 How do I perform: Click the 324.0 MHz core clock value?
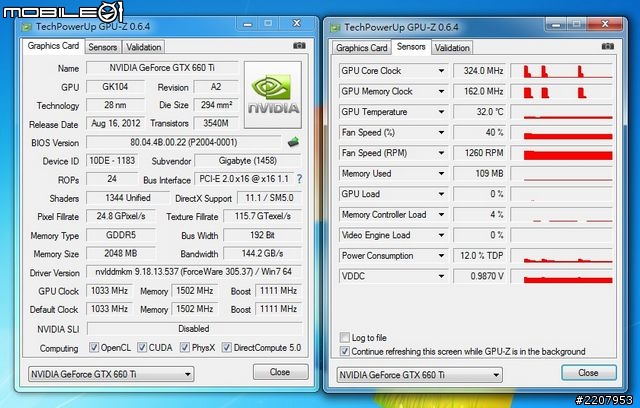tap(480, 71)
